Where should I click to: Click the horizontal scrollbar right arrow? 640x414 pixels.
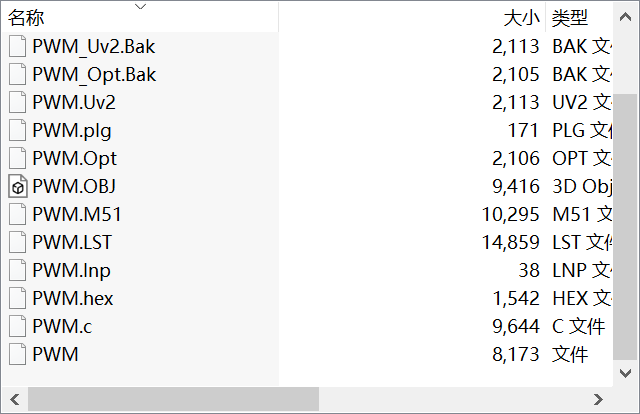(x=598, y=399)
